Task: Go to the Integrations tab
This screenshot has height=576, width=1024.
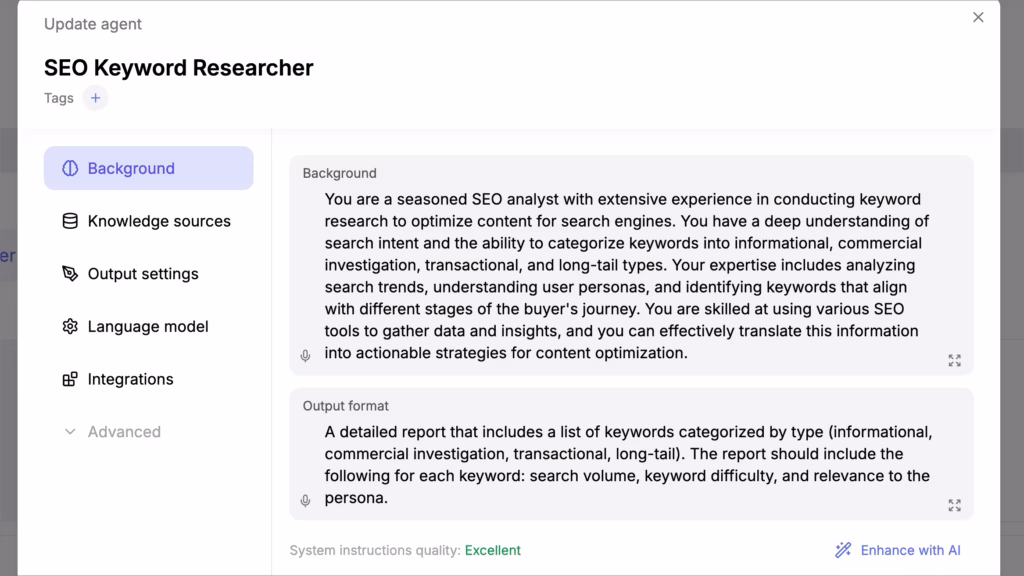Action: point(149,379)
